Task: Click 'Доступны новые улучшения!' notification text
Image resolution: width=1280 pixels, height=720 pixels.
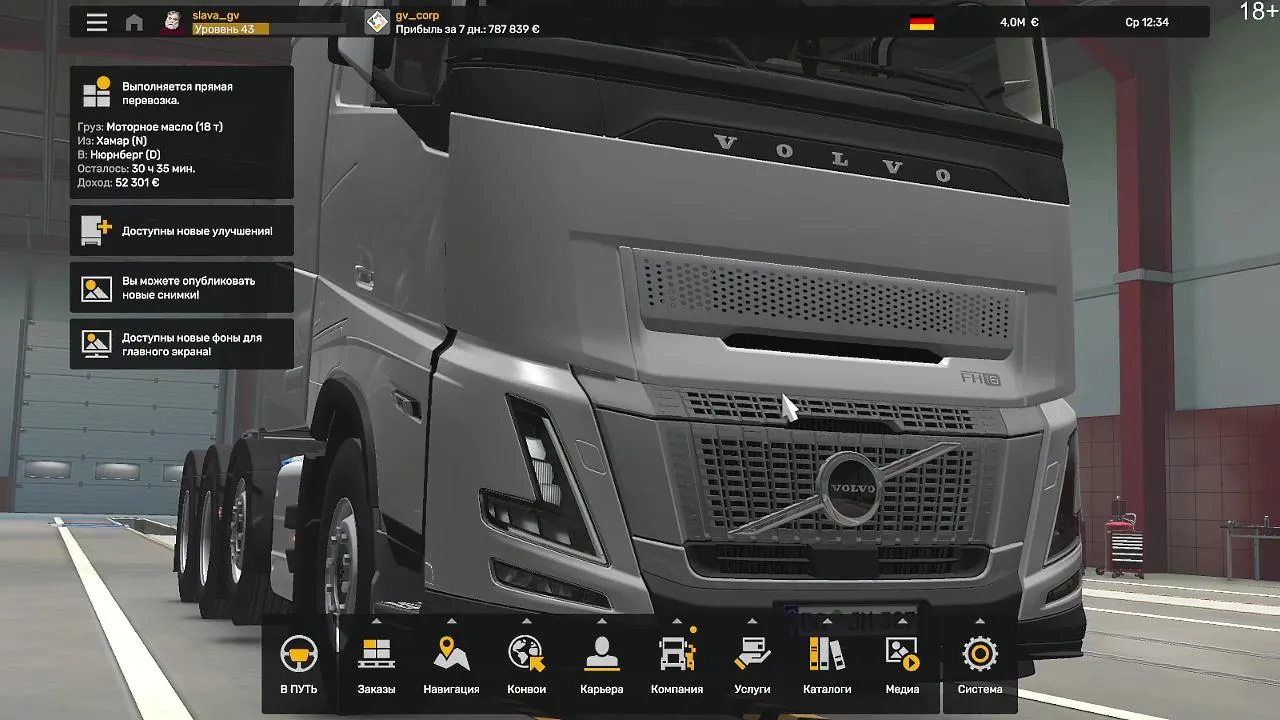Action: (x=197, y=231)
